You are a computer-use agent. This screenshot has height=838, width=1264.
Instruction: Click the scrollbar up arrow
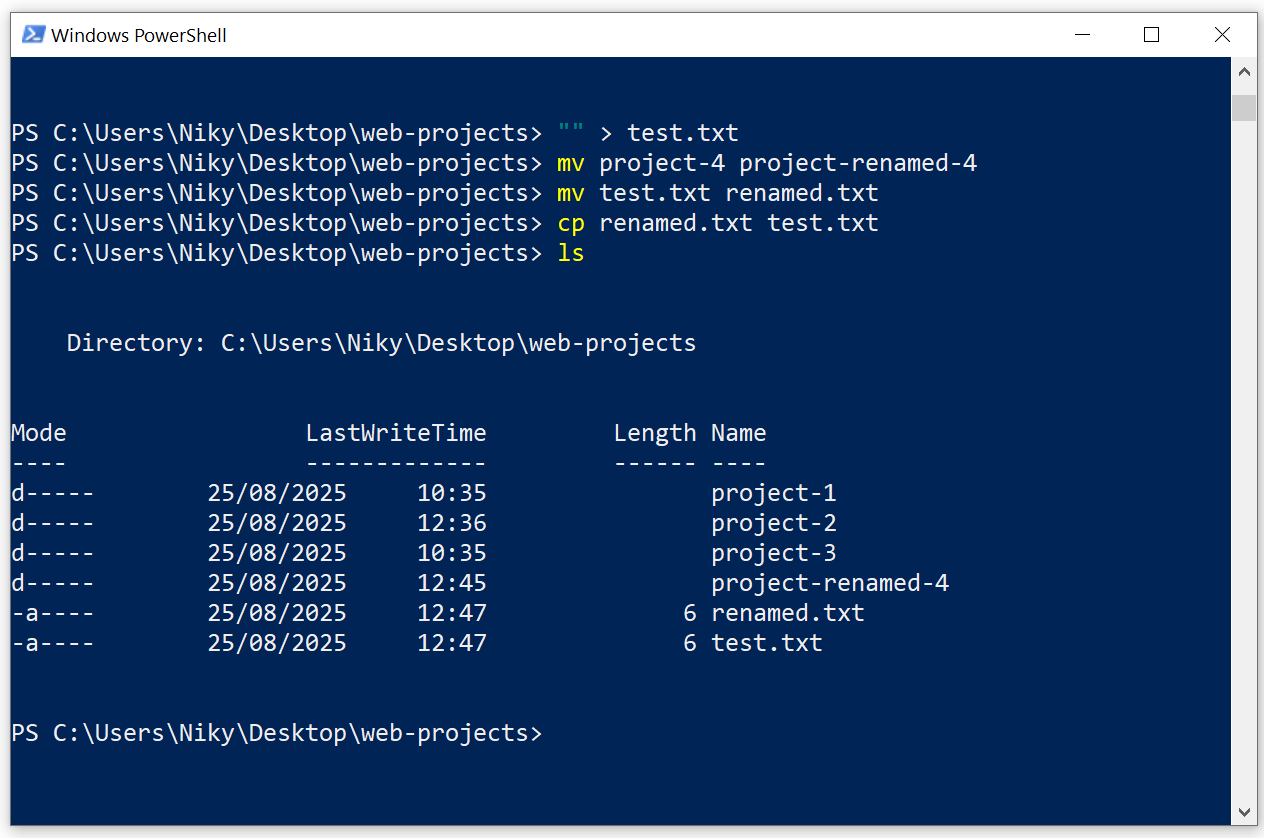[x=1244, y=72]
